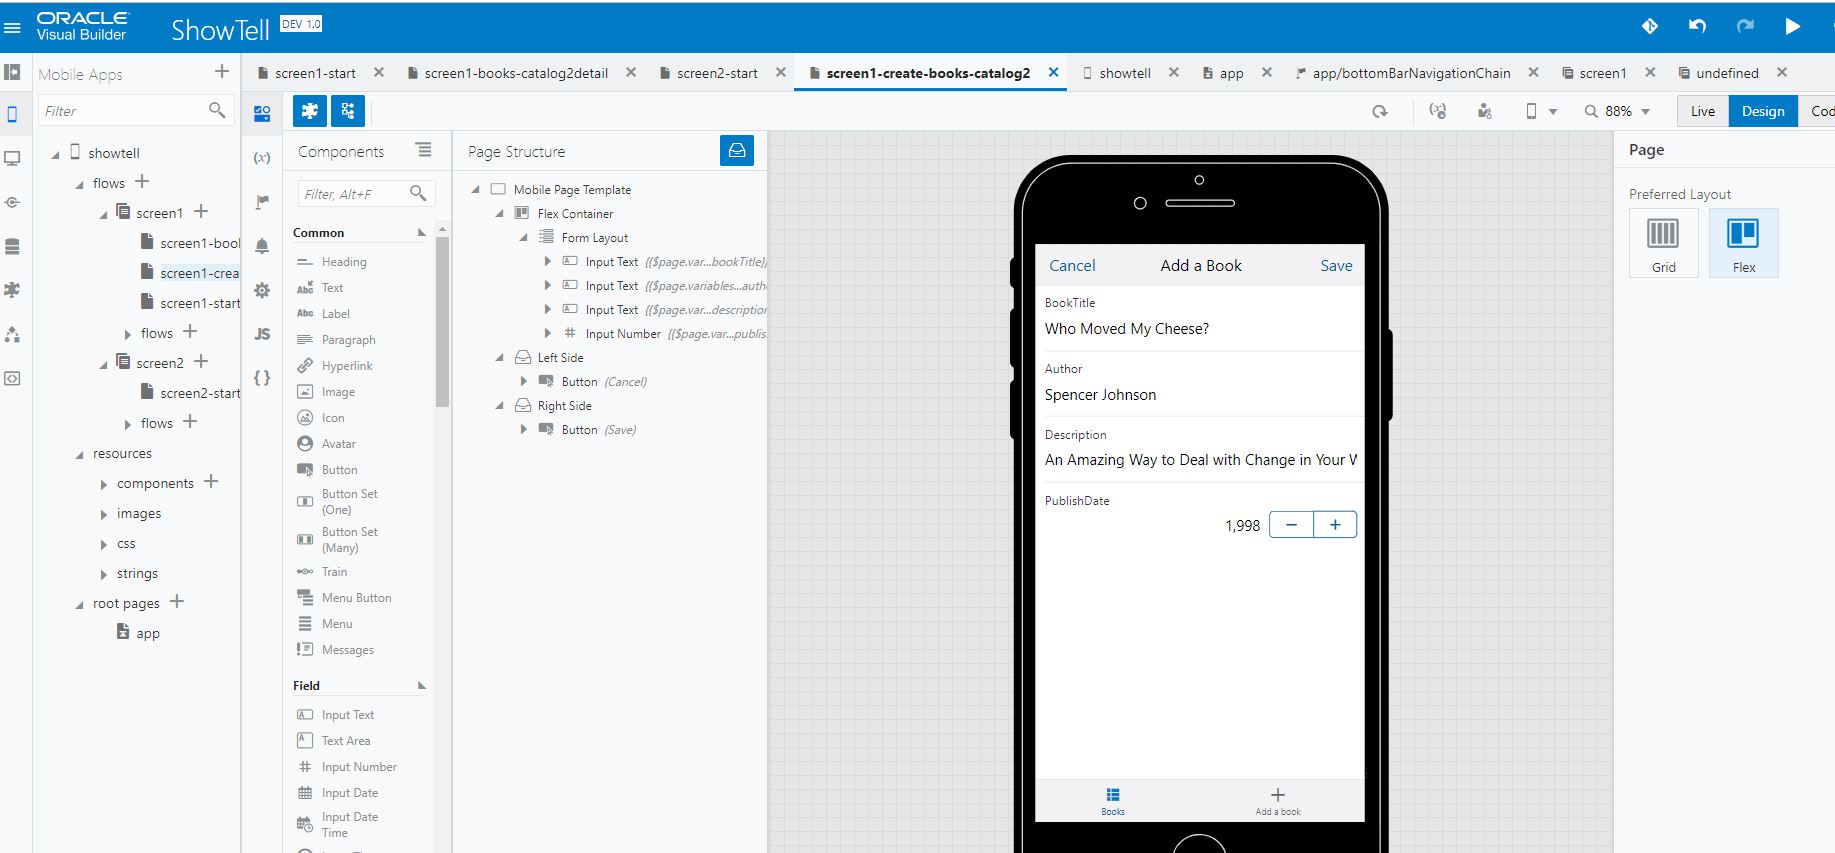Expand the strings resources node
The height and width of the screenshot is (853, 1835).
[x=103, y=574]
